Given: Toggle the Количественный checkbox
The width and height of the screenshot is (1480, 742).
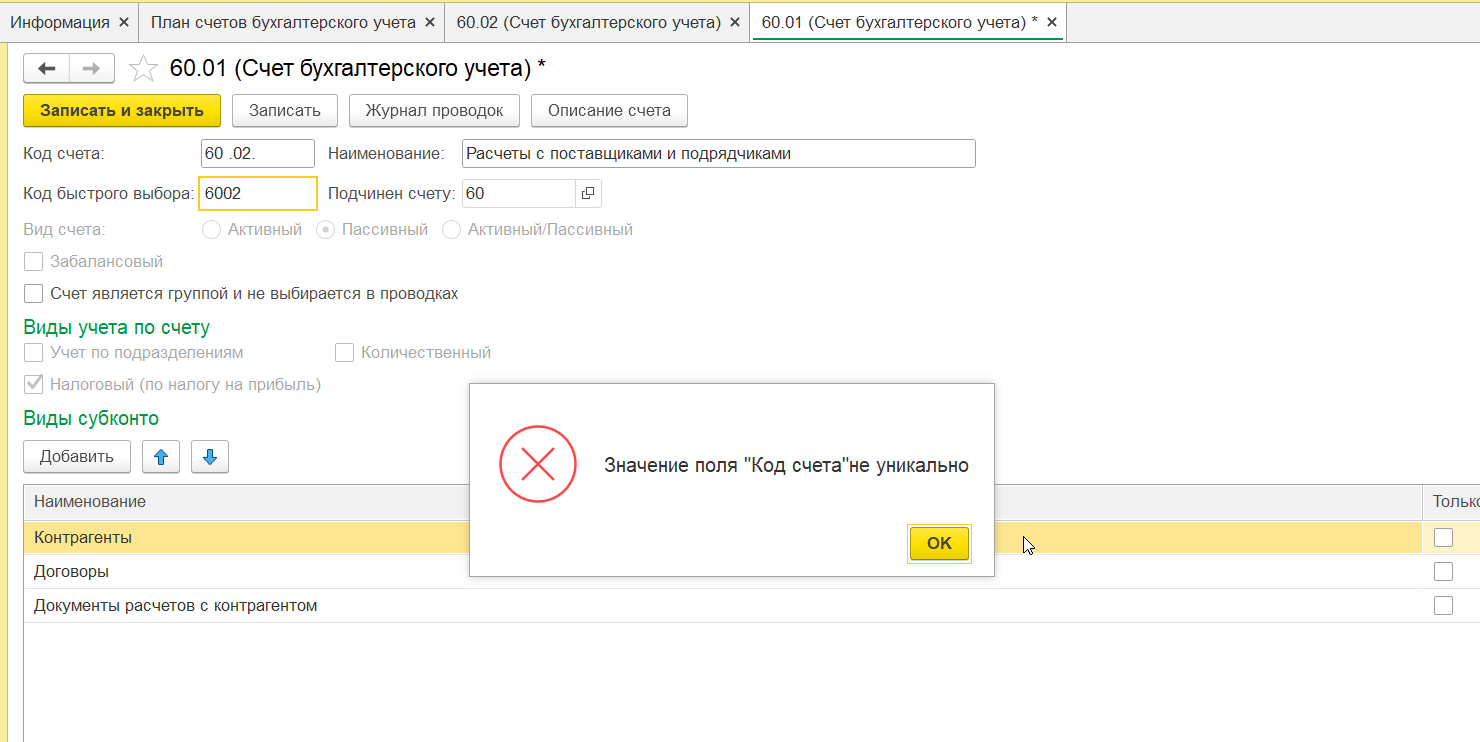Looking at the screenshot, I should 345,353.
